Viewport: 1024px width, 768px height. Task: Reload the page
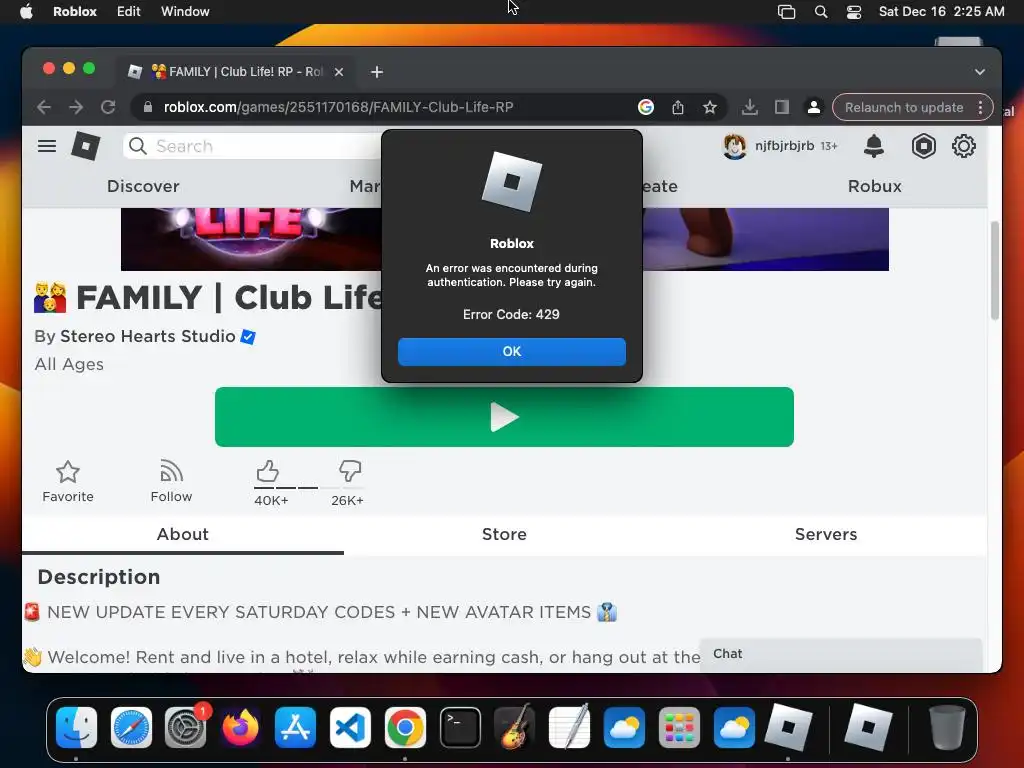[x=108, y=107]
